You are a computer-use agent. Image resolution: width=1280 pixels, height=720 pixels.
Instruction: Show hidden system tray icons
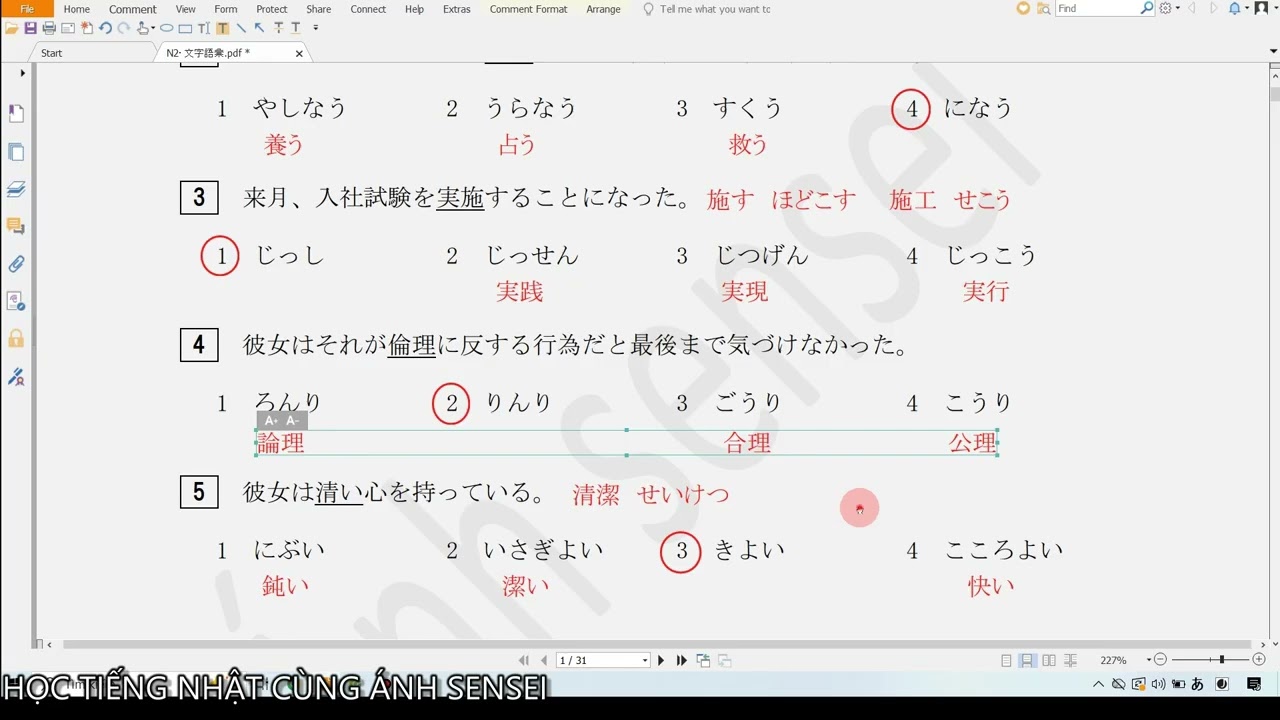[1099, 684]
